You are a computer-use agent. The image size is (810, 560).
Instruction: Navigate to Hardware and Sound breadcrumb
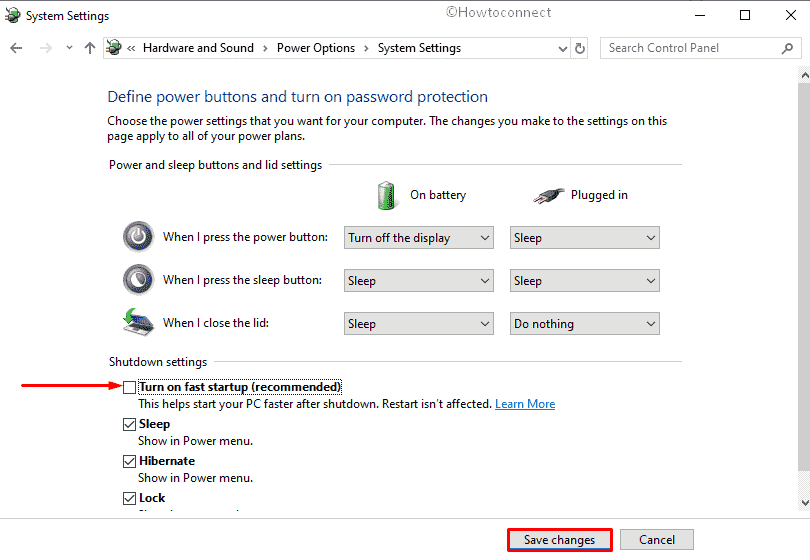198,48
